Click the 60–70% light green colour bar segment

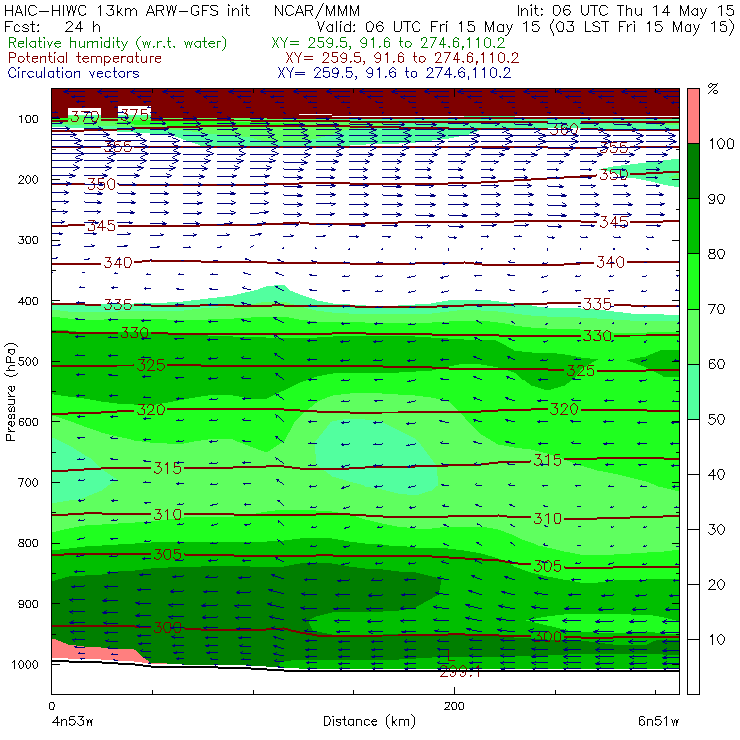tap(693, 336)
